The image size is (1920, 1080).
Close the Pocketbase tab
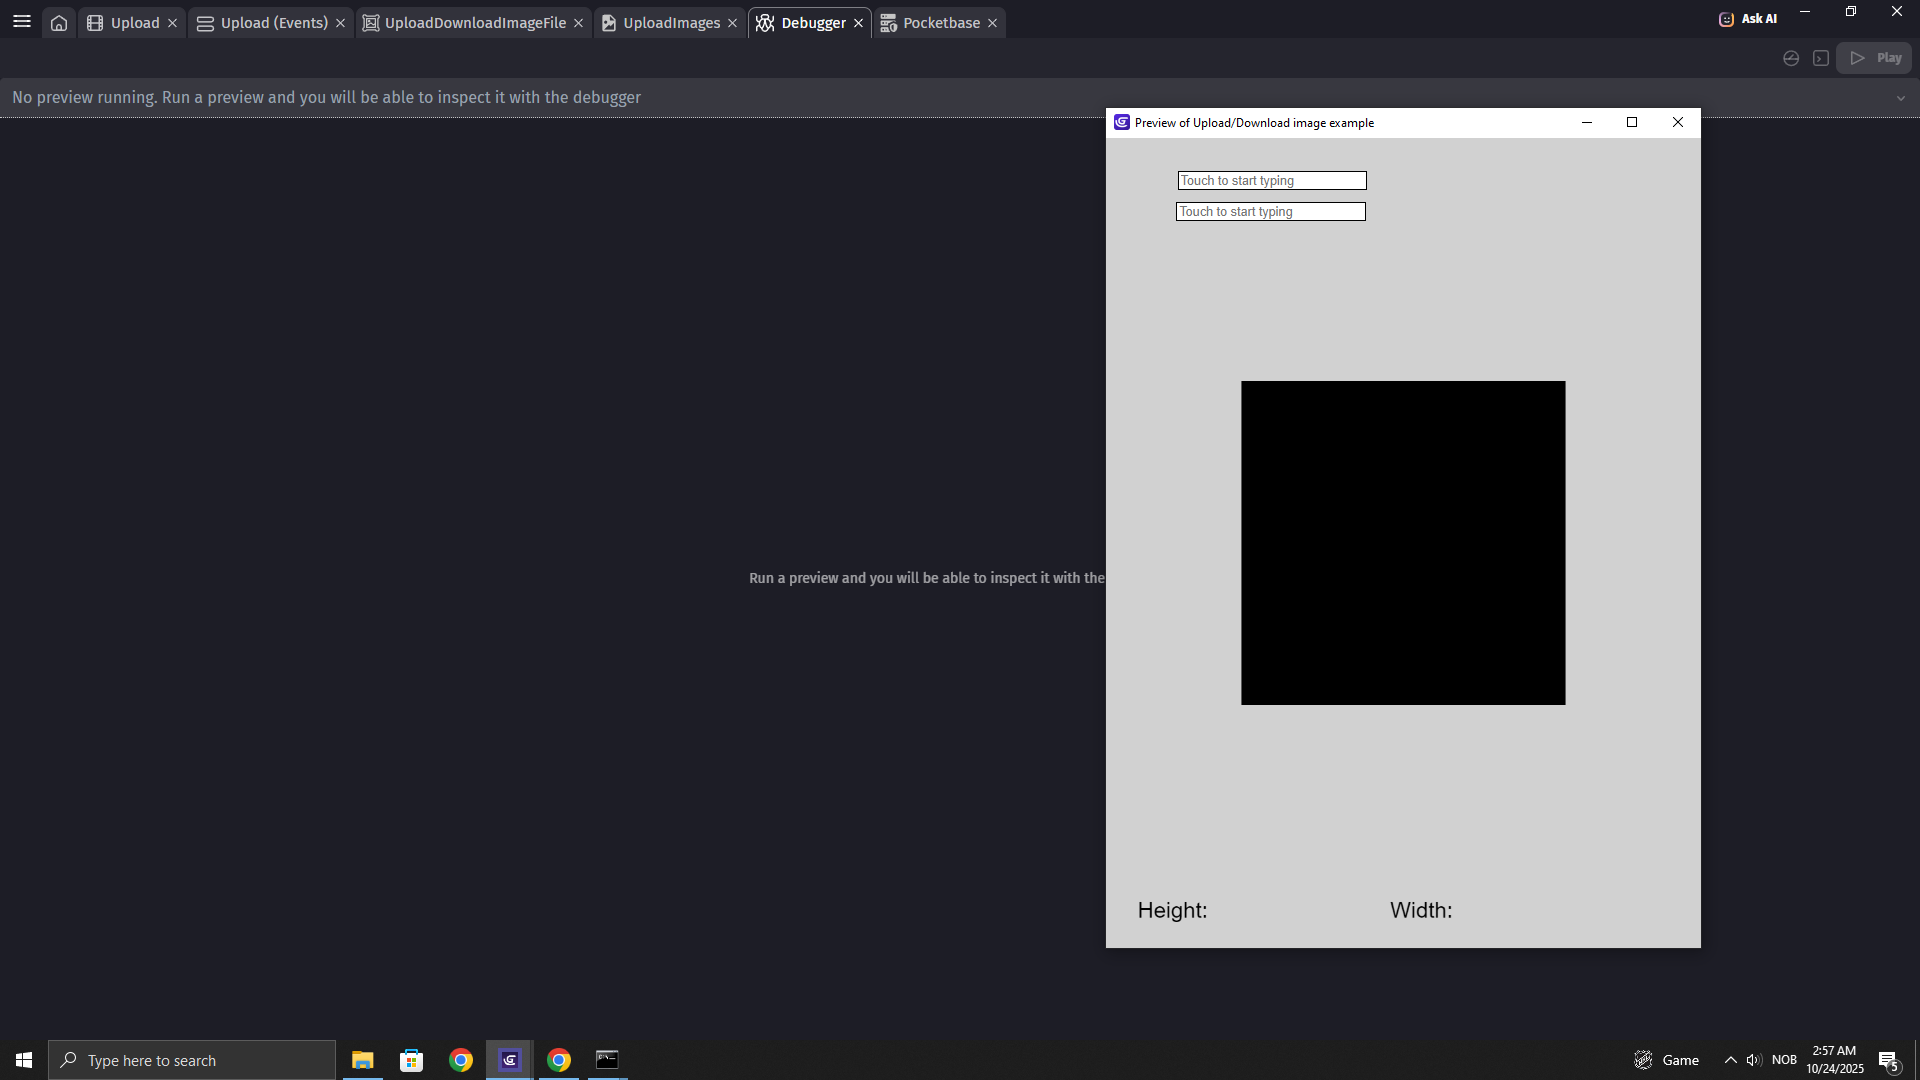point(992,23)
